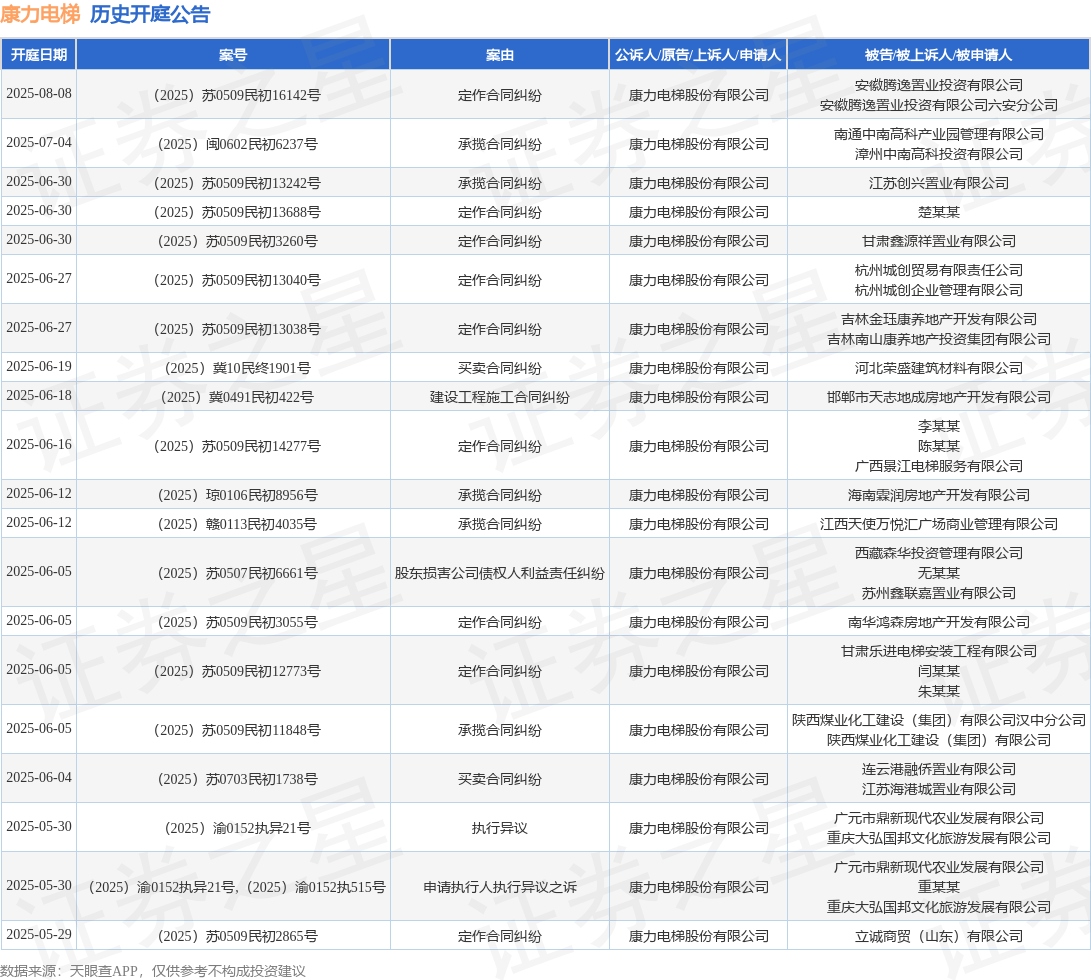
Task: Select case number (2025)闽0602民初6237号
Action: [237, 144]
